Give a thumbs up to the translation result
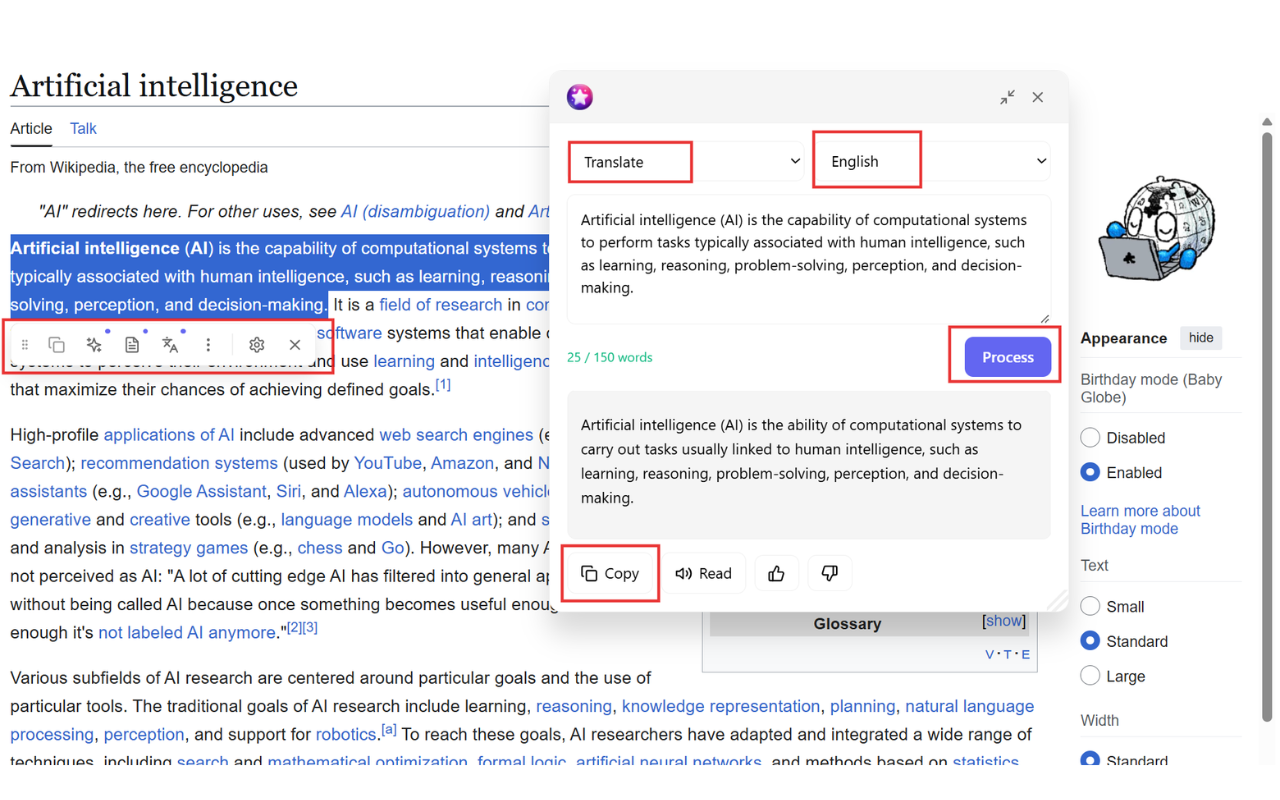 (777, 573)
